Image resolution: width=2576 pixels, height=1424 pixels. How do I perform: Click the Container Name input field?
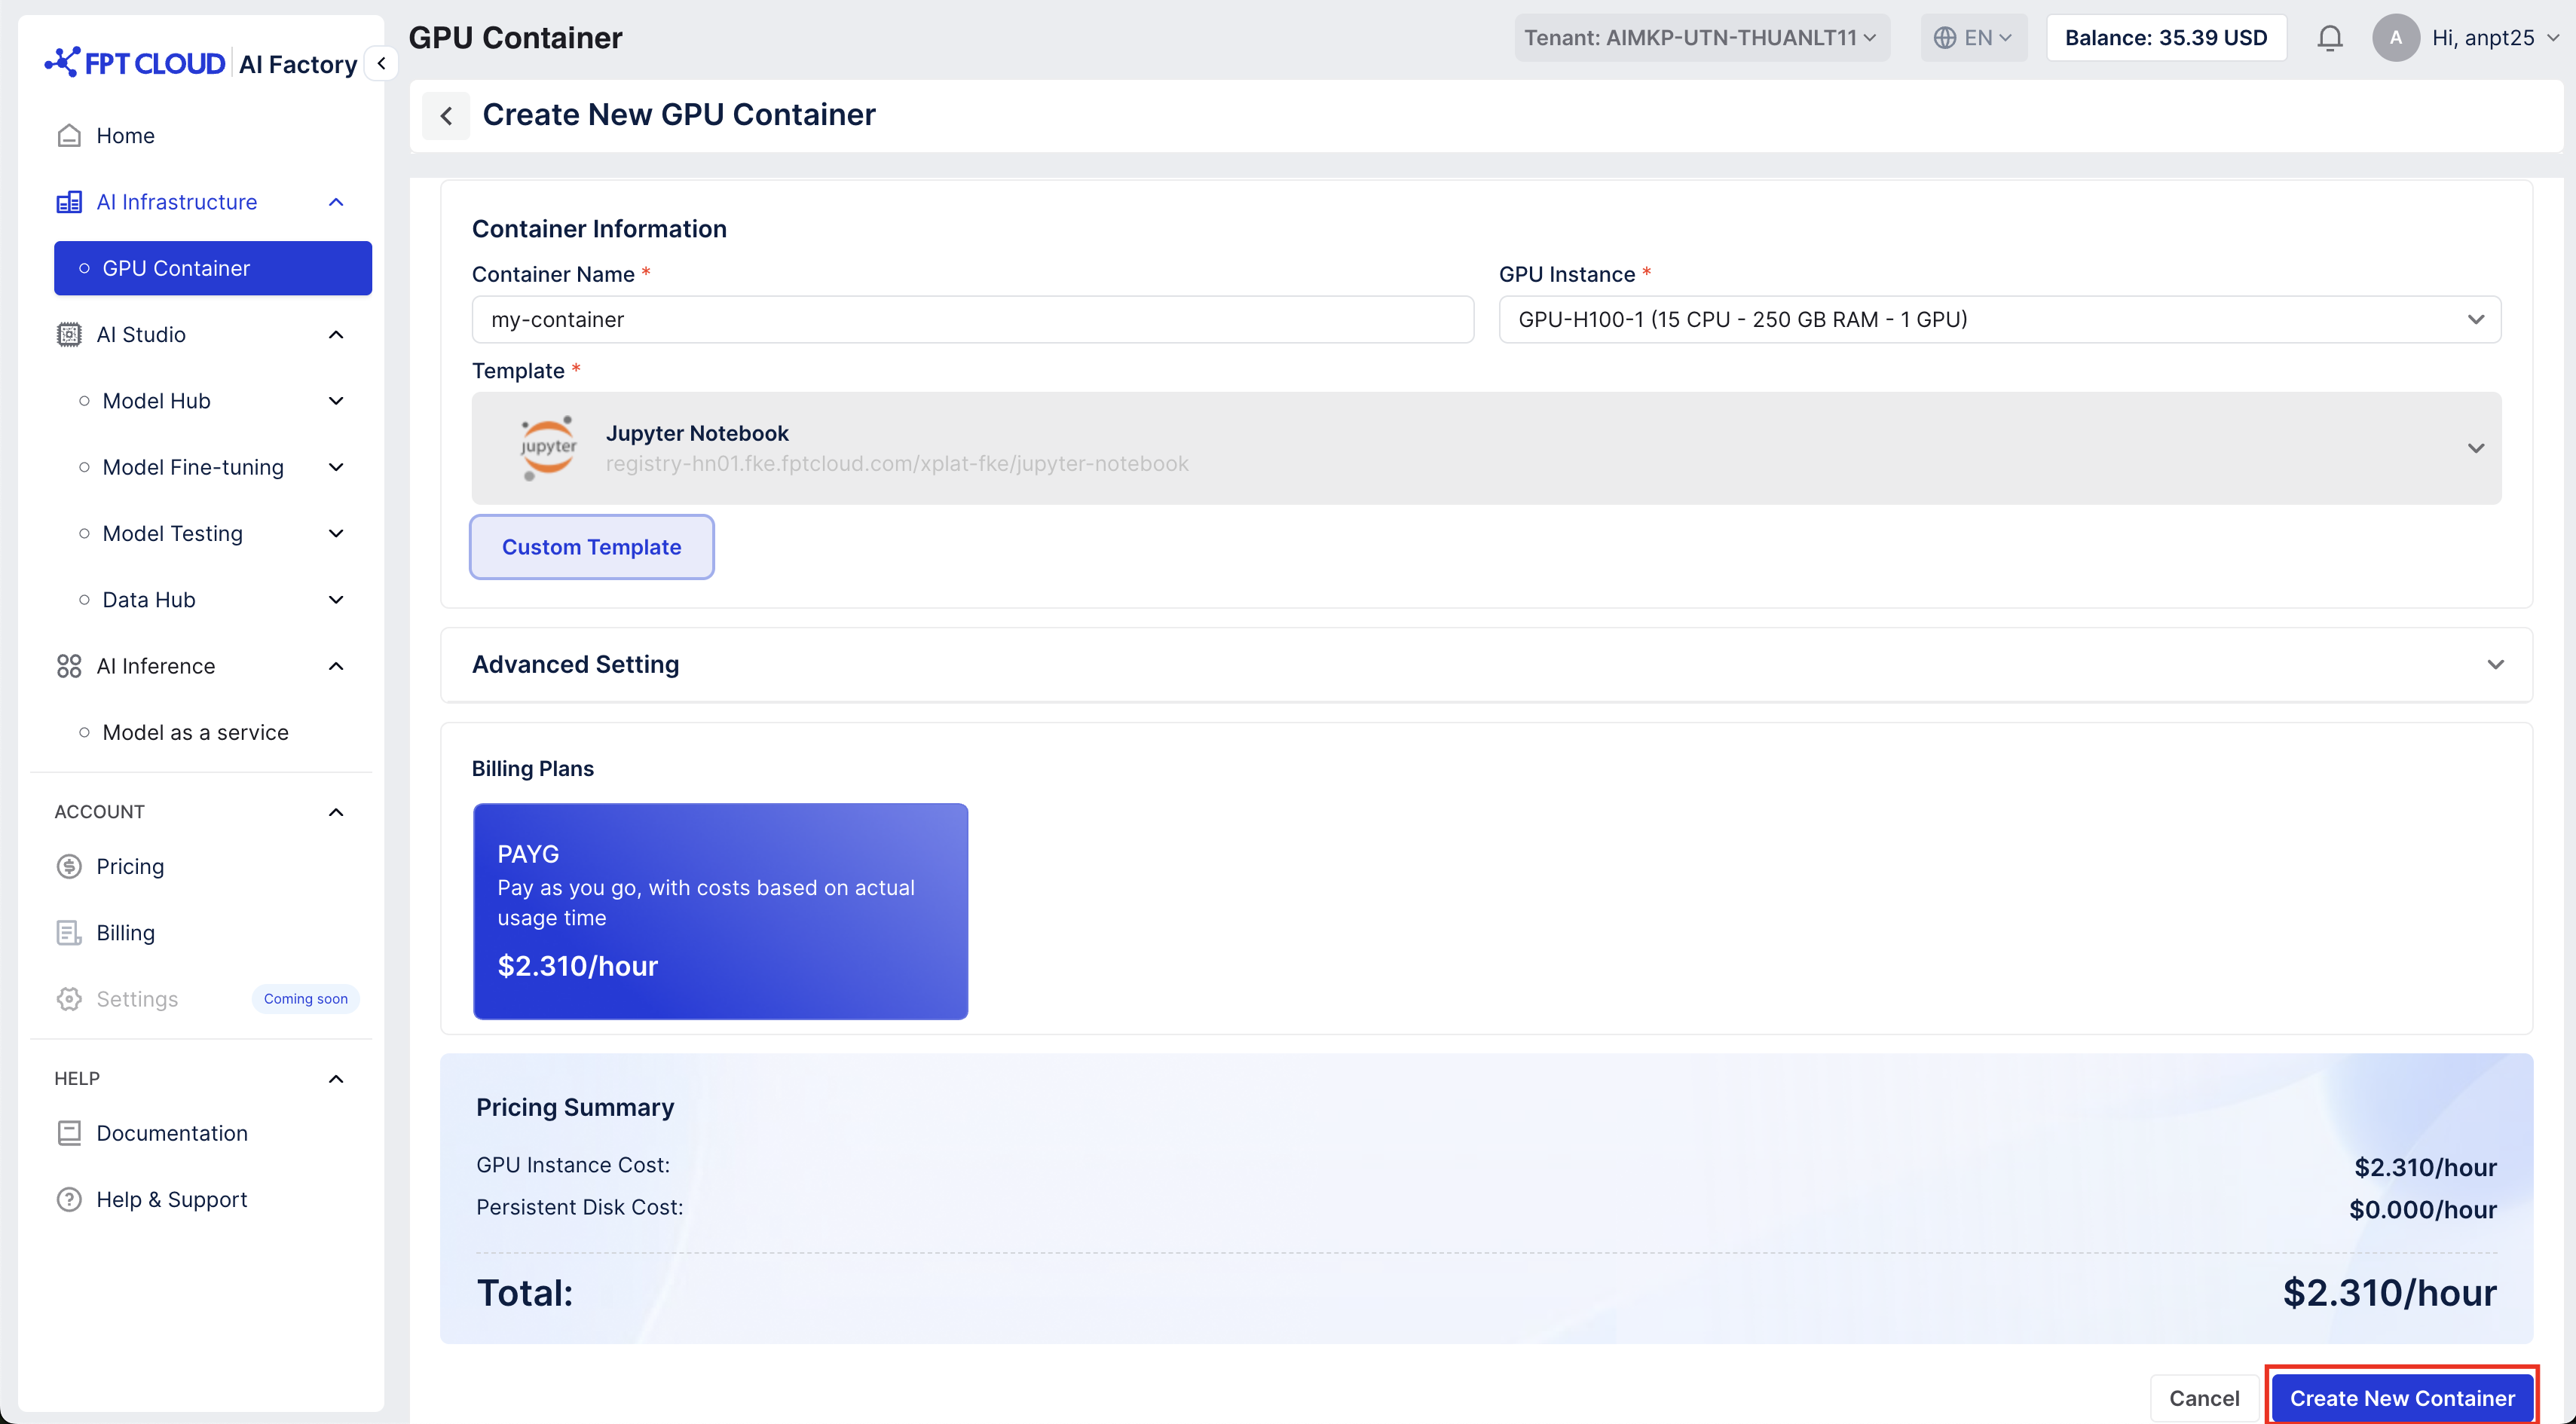click(972, 319)
